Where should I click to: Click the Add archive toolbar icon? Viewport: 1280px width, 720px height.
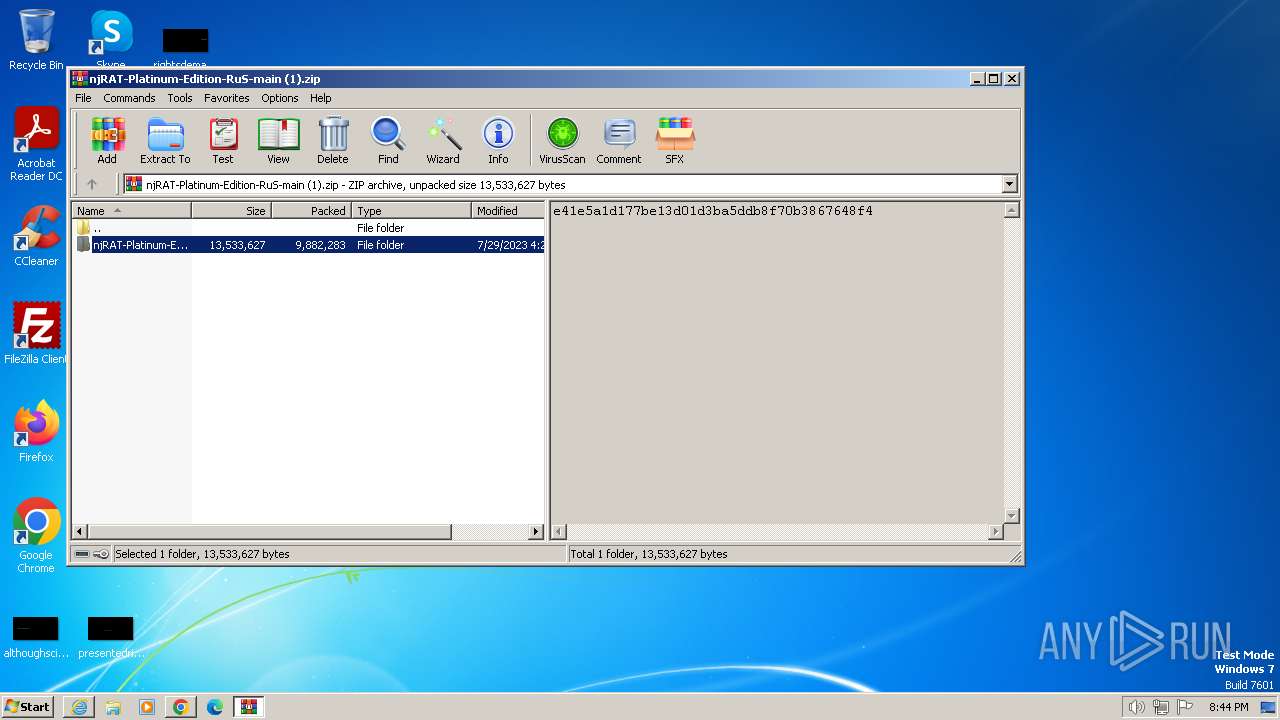click(x=107, y=141)
